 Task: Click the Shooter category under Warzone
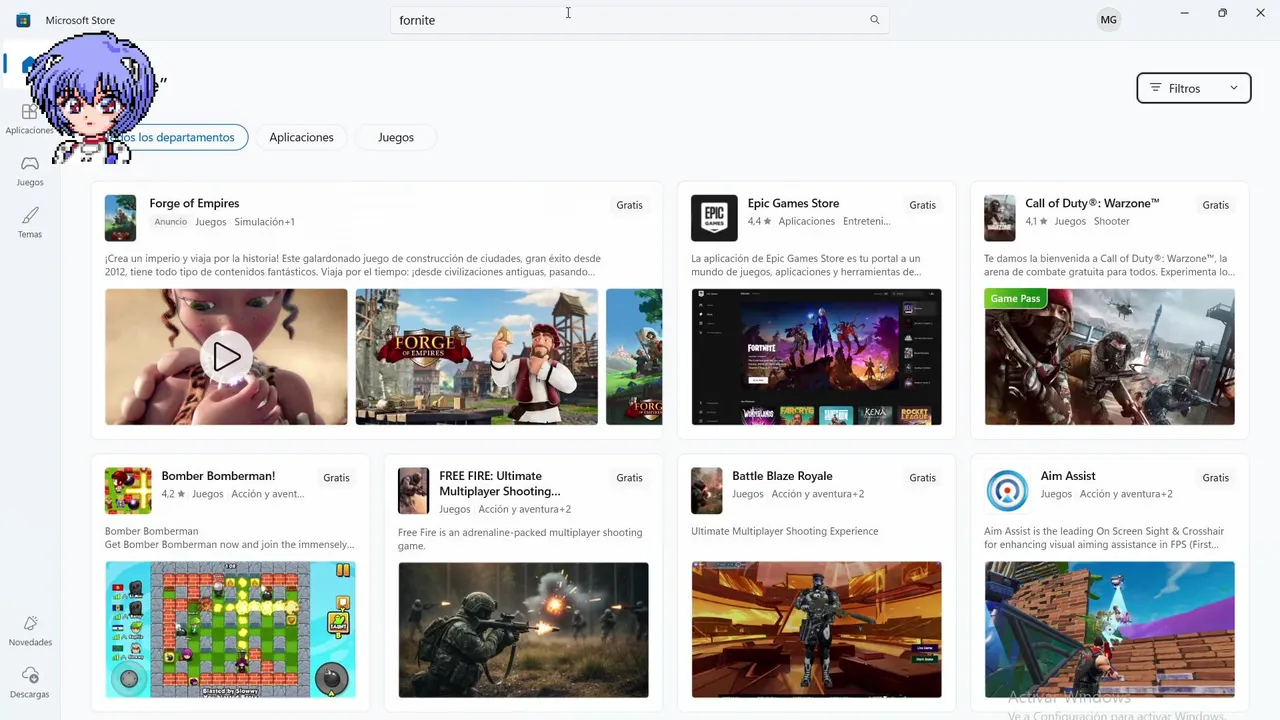1111,222
